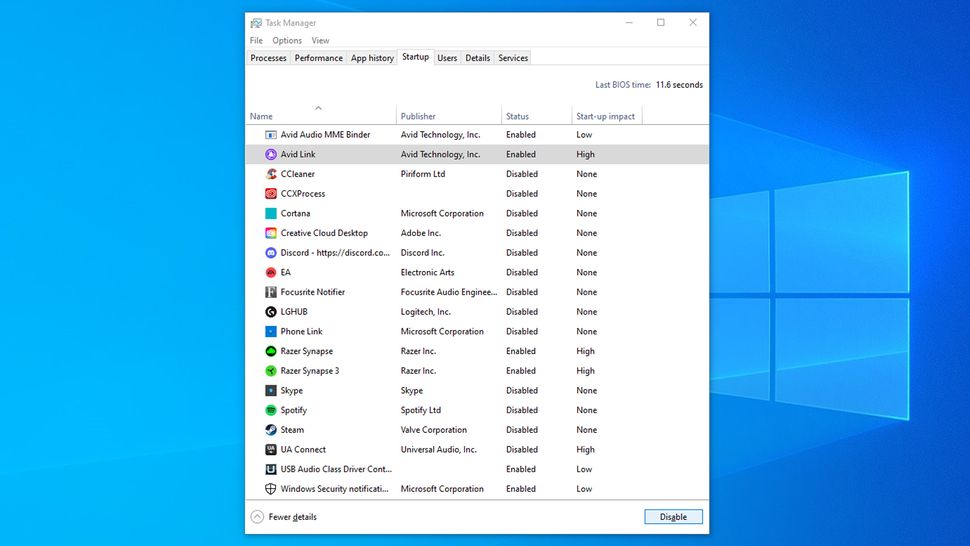The height and width of the screenshot is (546, 970).
Task: Click the red CCXProcess icon
Action: (270, 194)
